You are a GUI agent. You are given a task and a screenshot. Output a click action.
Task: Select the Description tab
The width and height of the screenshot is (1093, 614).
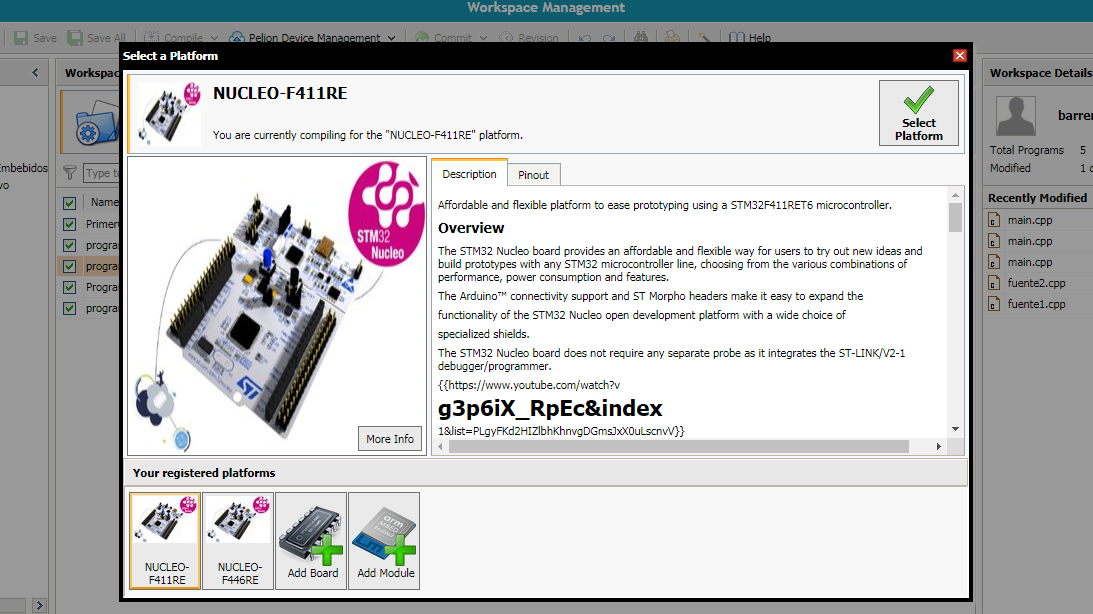pyautogui.click(x=469, y=174)
